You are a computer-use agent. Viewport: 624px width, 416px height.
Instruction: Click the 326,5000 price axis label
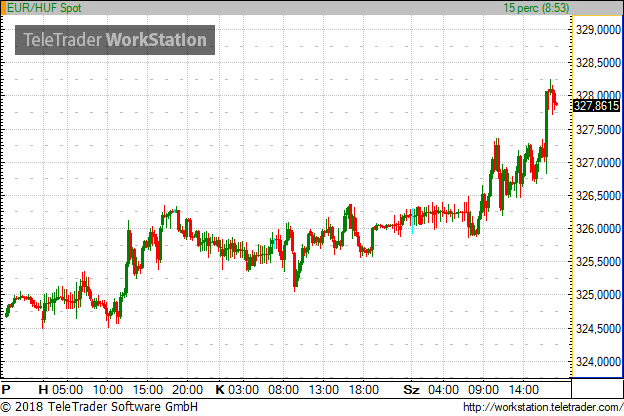[598, 195]
